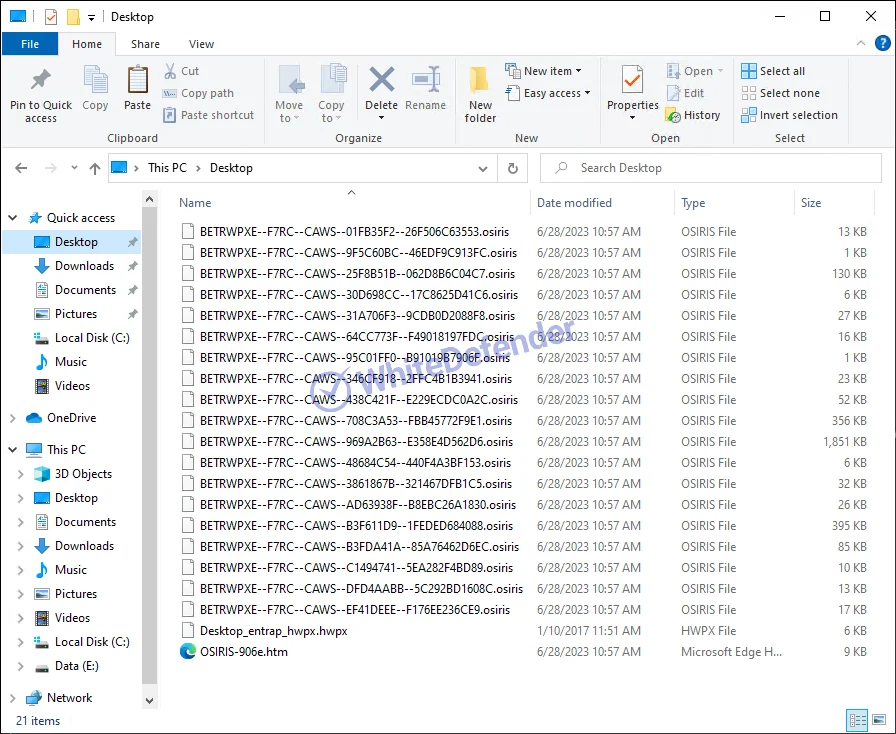
Task: Switch to large icons view
Action: point(877,720)
